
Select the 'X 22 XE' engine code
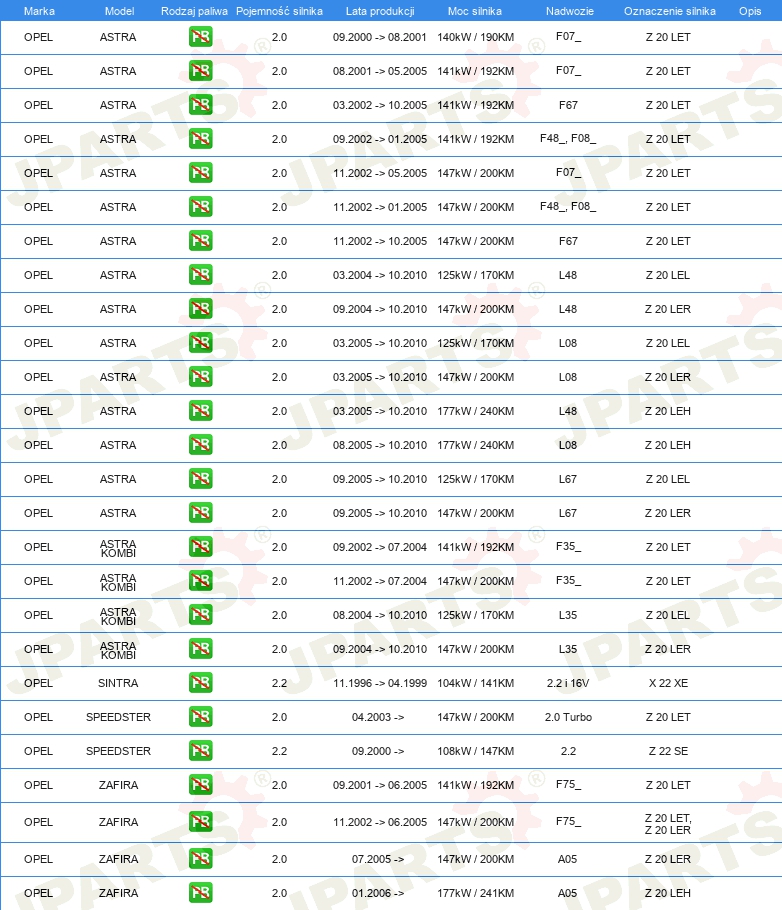668,683
